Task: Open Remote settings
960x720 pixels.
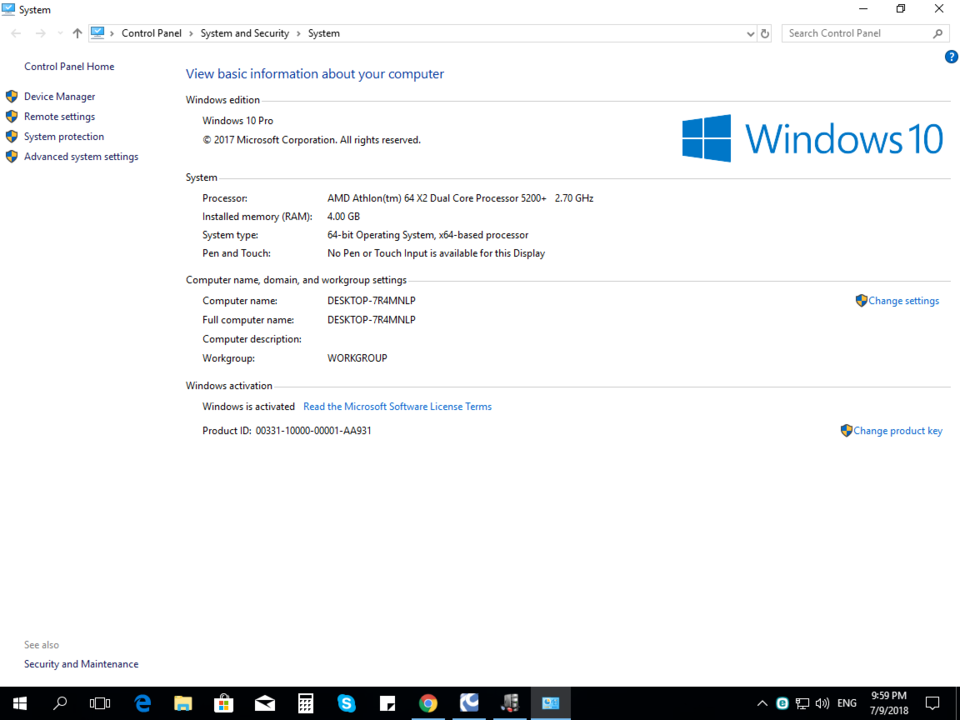Action: pyautogui.click(x=59, y=116)
